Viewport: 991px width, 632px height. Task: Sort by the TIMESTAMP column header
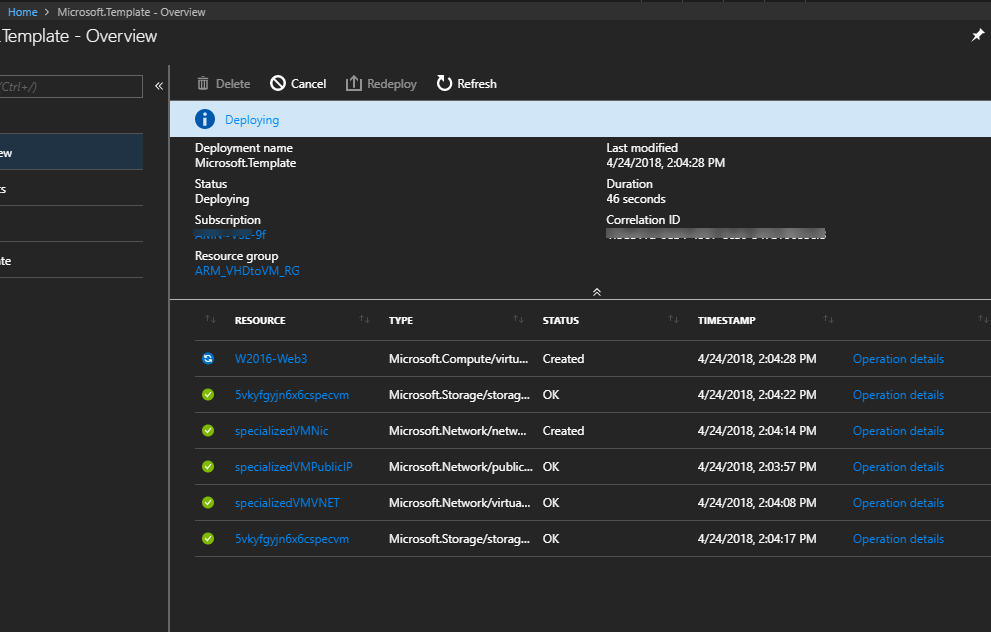tap(727, 320)
